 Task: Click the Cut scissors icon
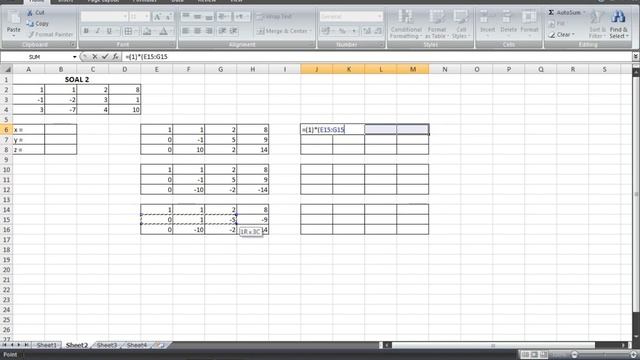pos(30,13)
